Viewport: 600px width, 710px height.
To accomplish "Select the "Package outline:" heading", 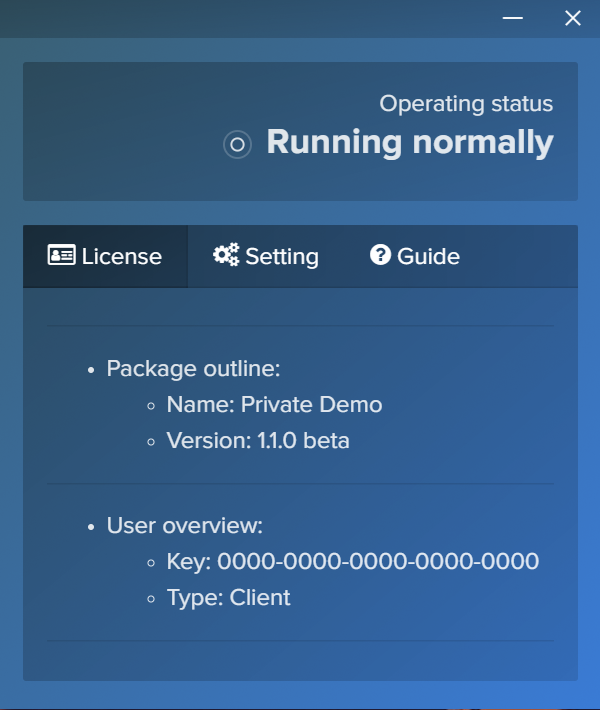I will click(193, 369).
